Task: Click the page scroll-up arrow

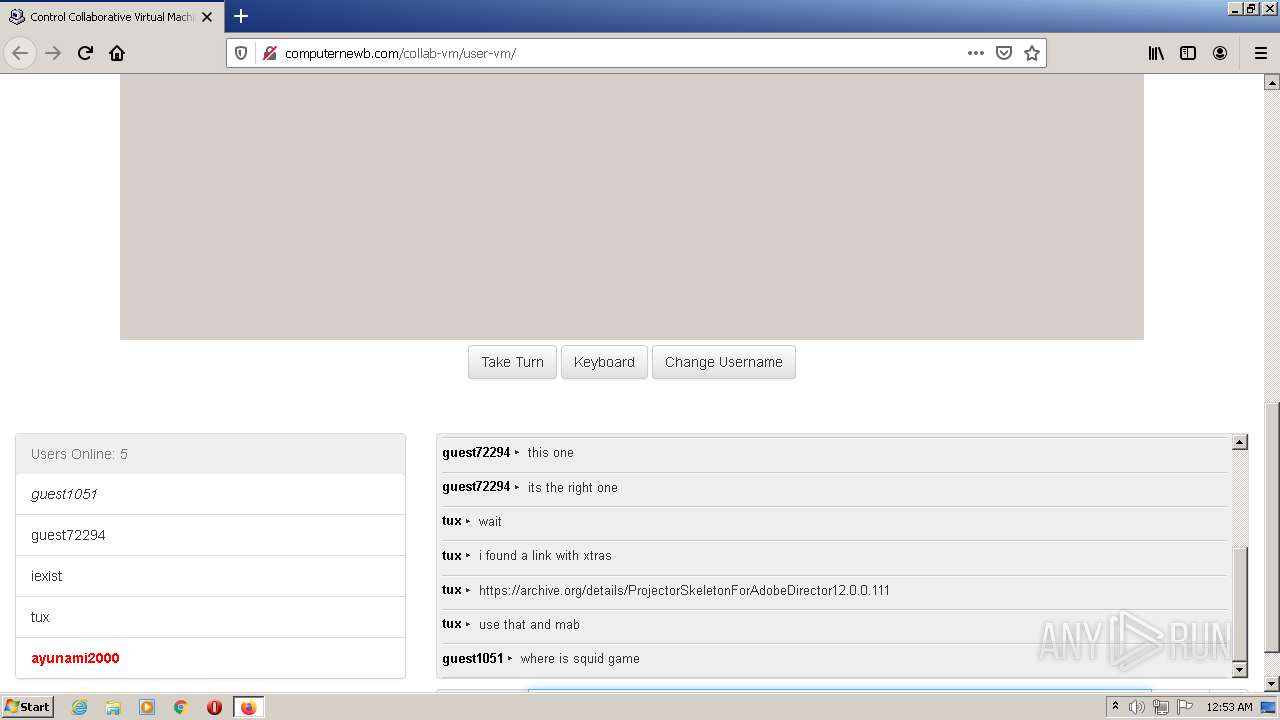Action: pos(1272,82)
